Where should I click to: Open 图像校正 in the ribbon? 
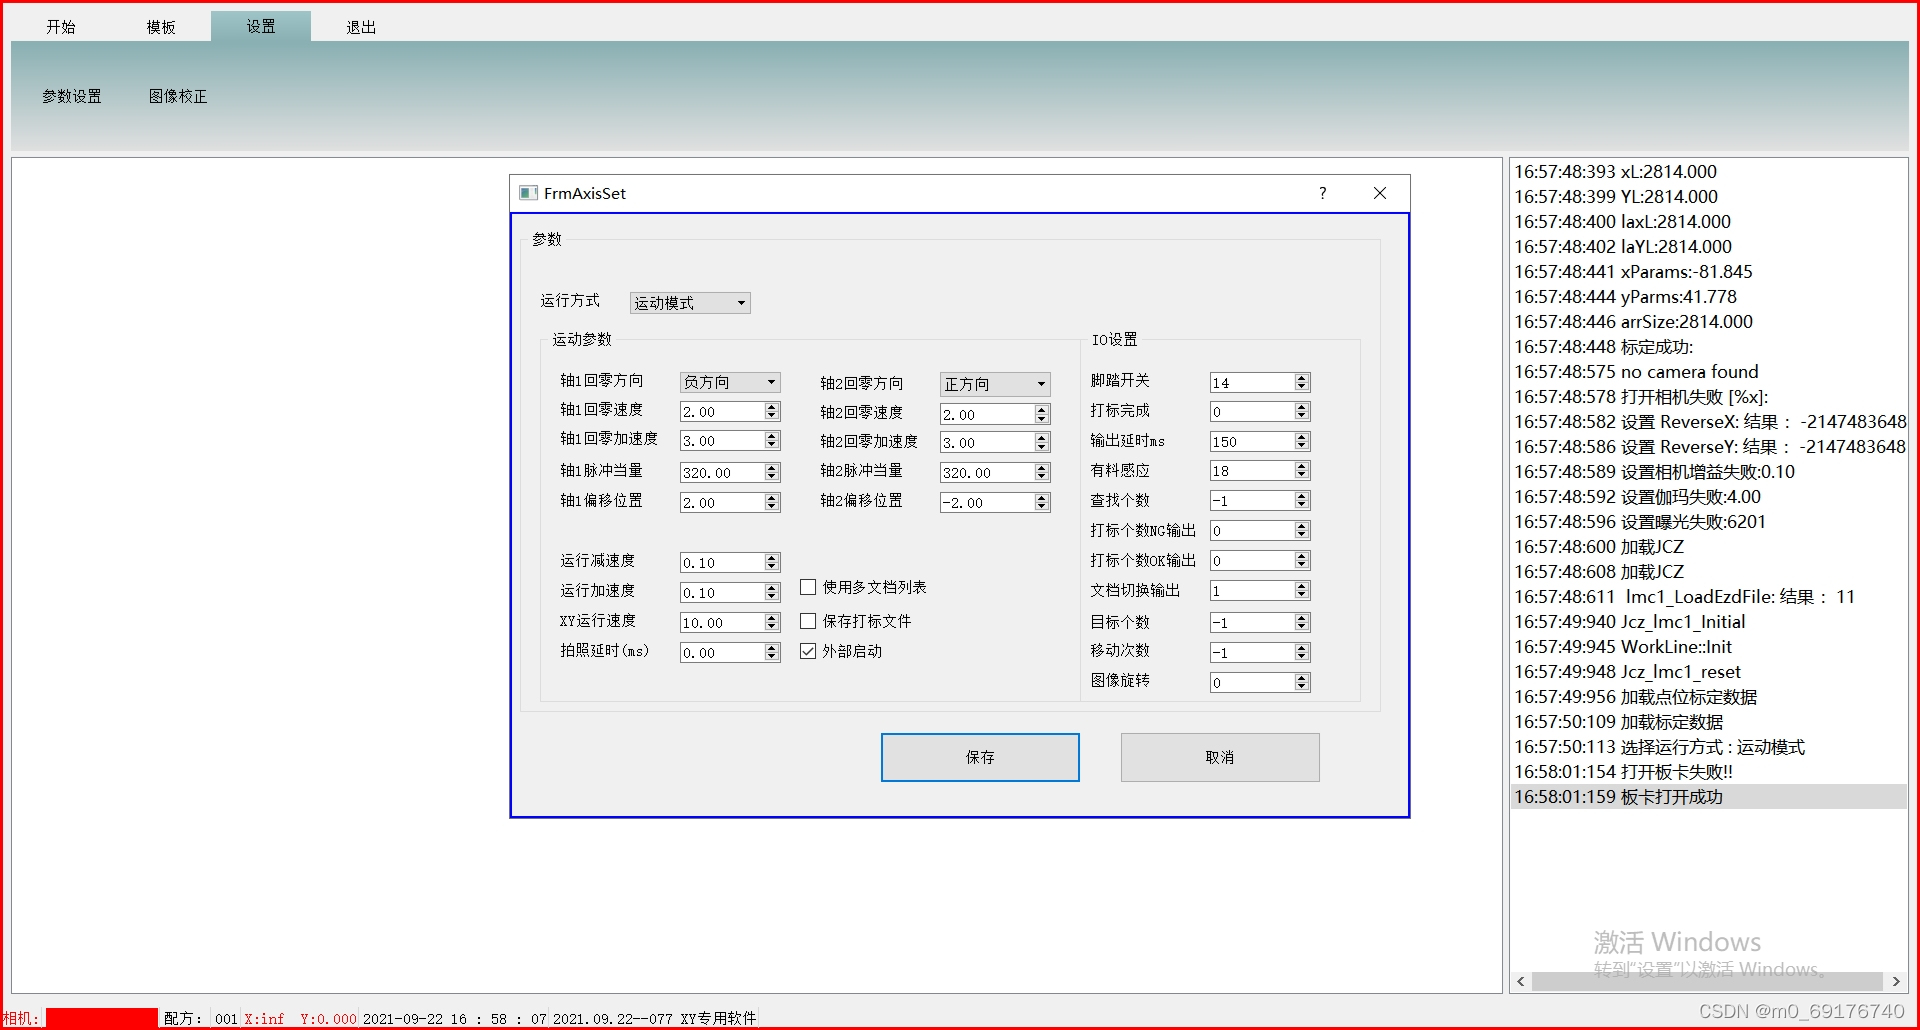click(x=178, y=96)
